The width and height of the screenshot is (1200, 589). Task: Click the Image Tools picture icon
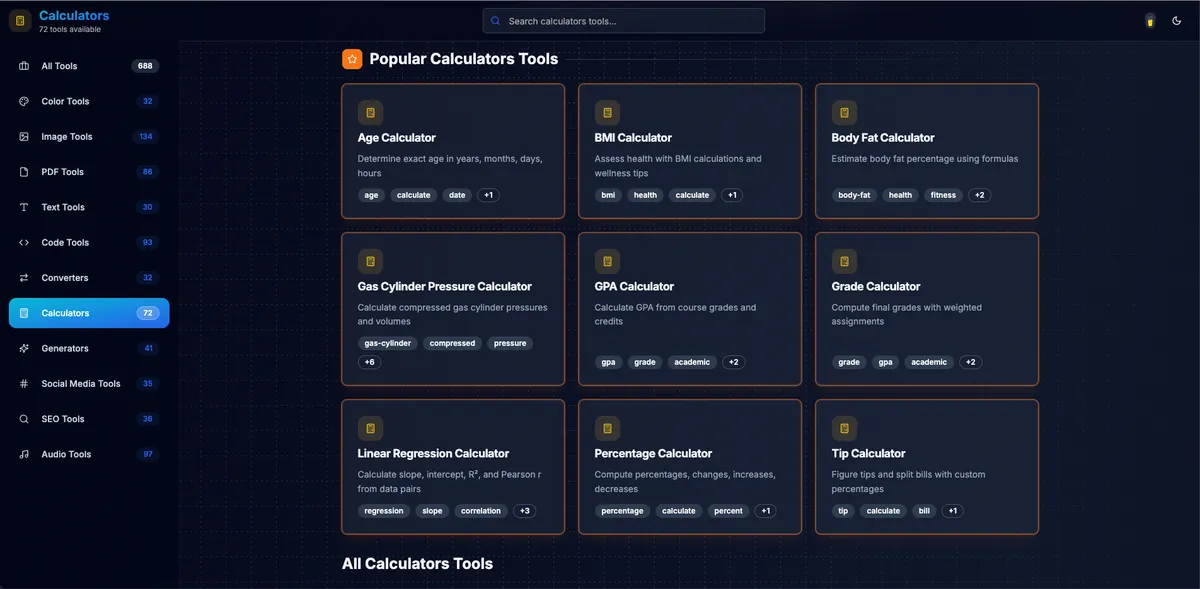[x=24, y=137]
